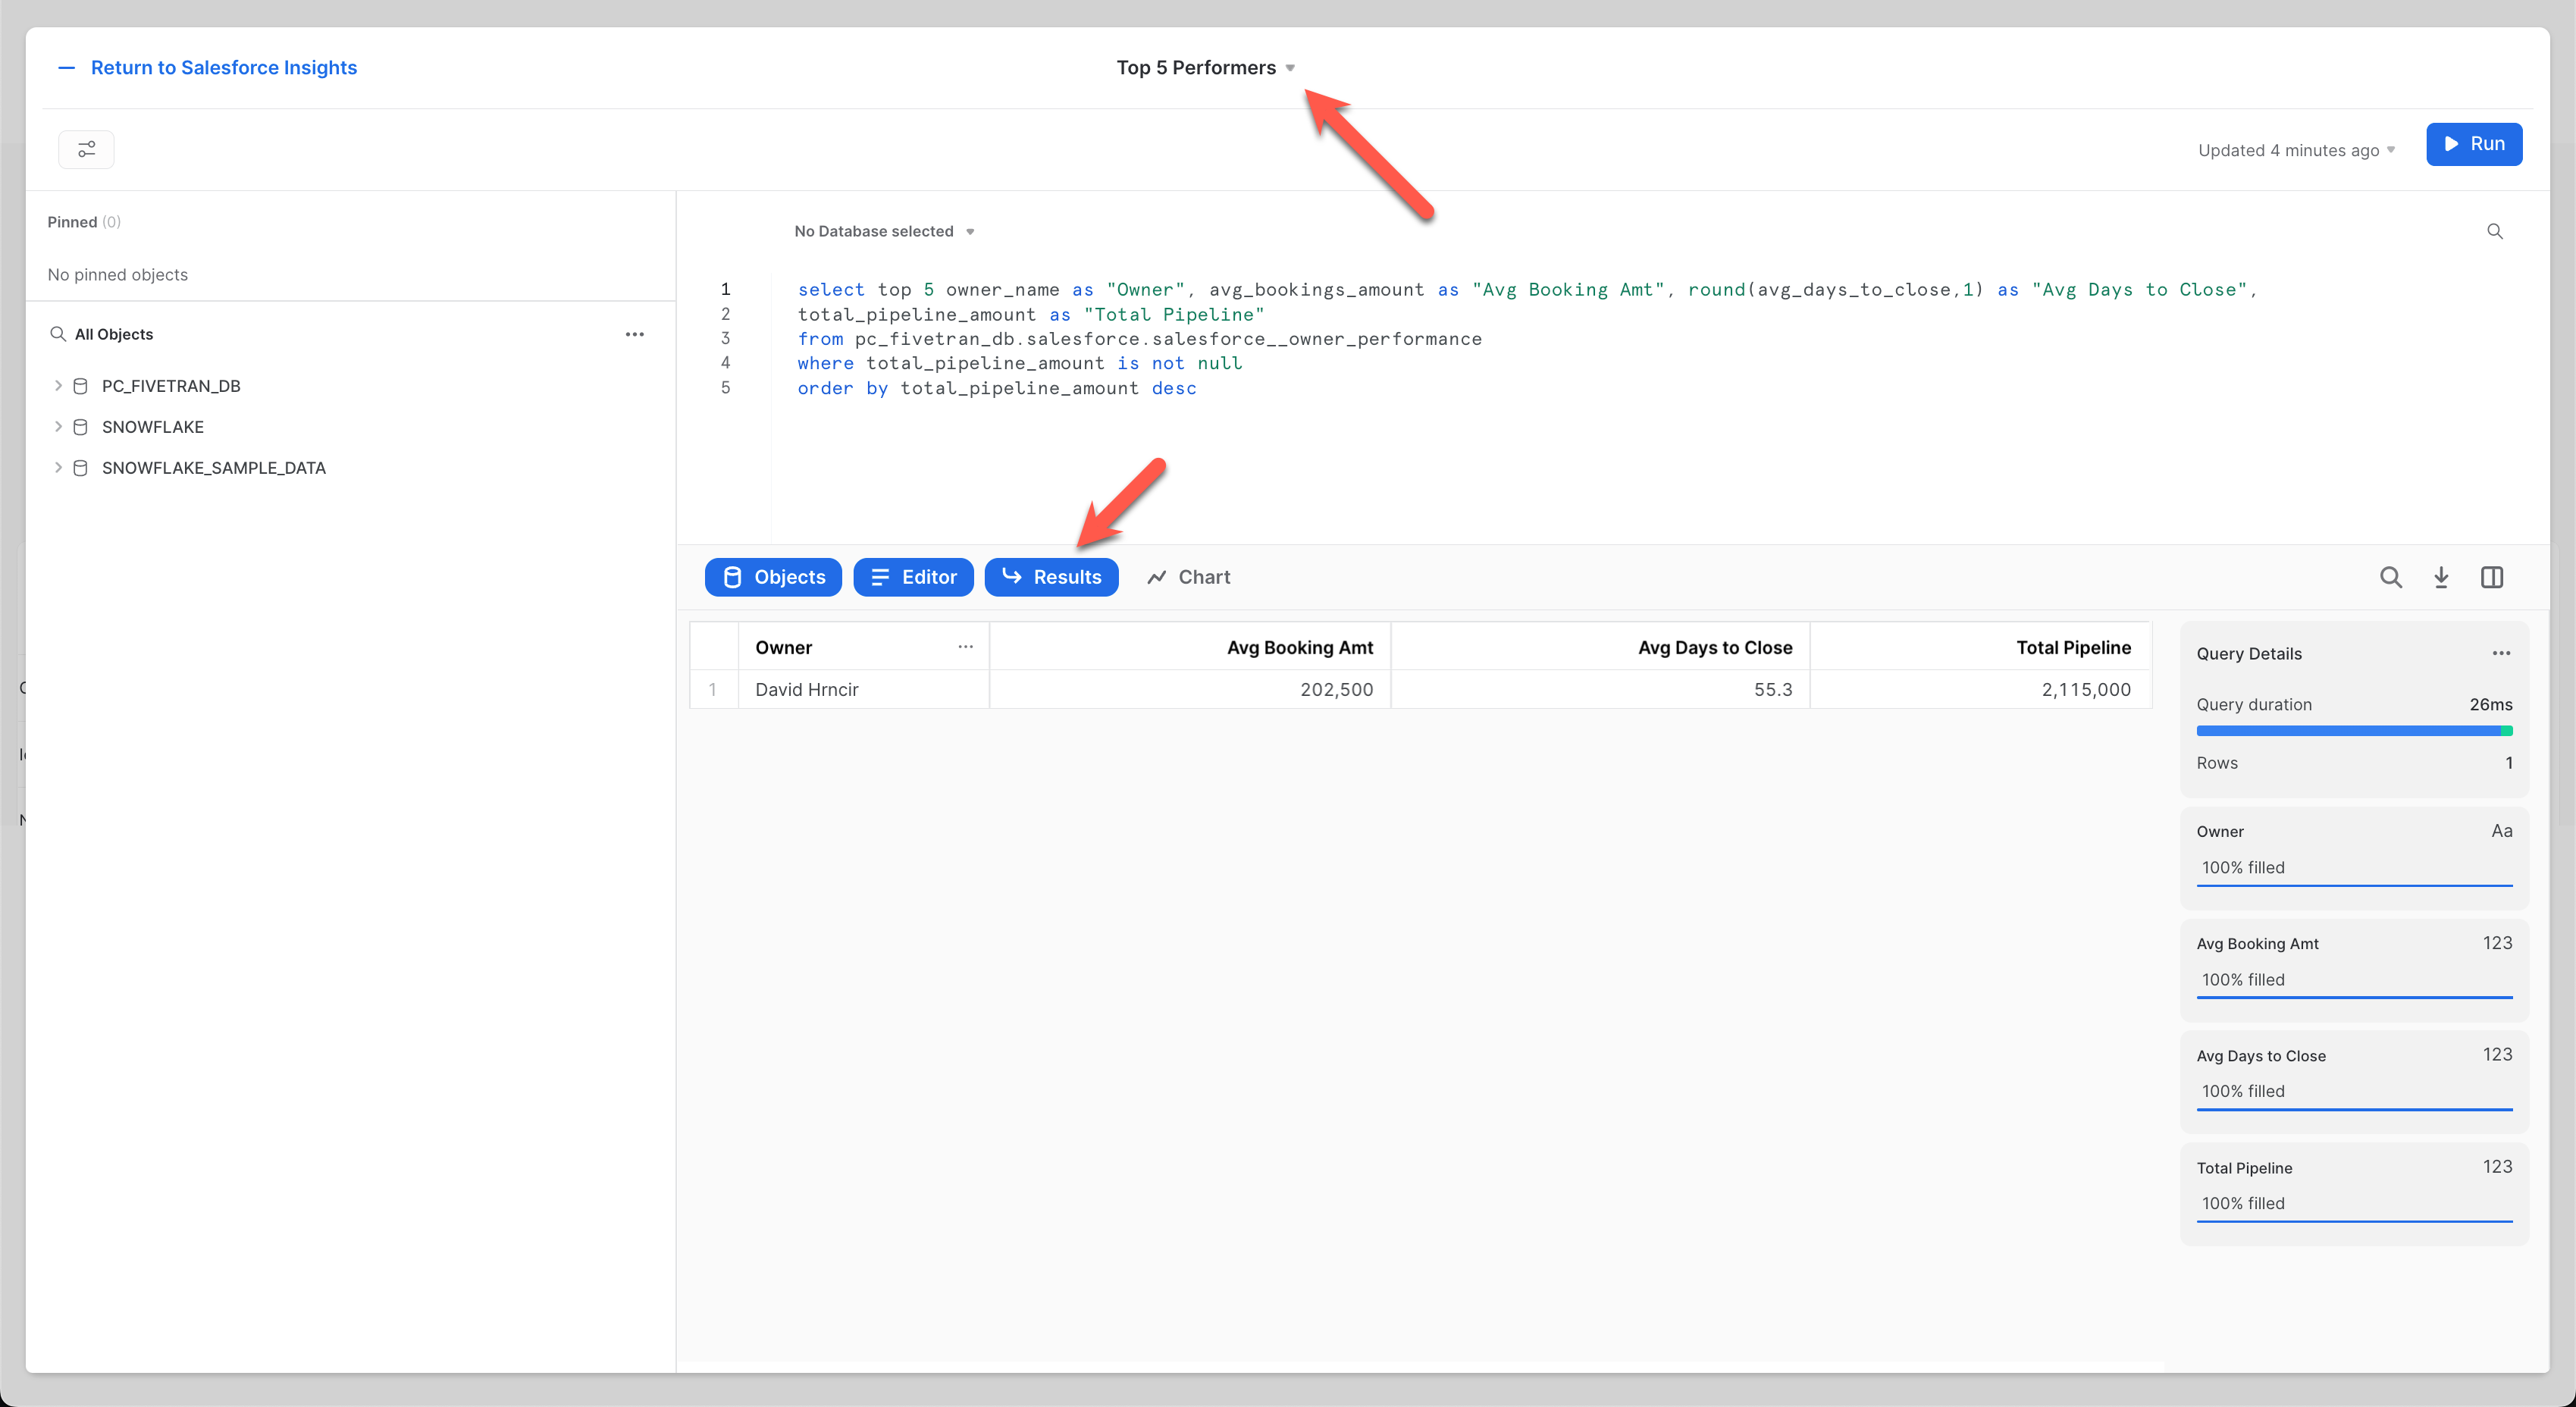Download the query results
This screenshot has height=1407, width=2576.
coord(2442,577)
